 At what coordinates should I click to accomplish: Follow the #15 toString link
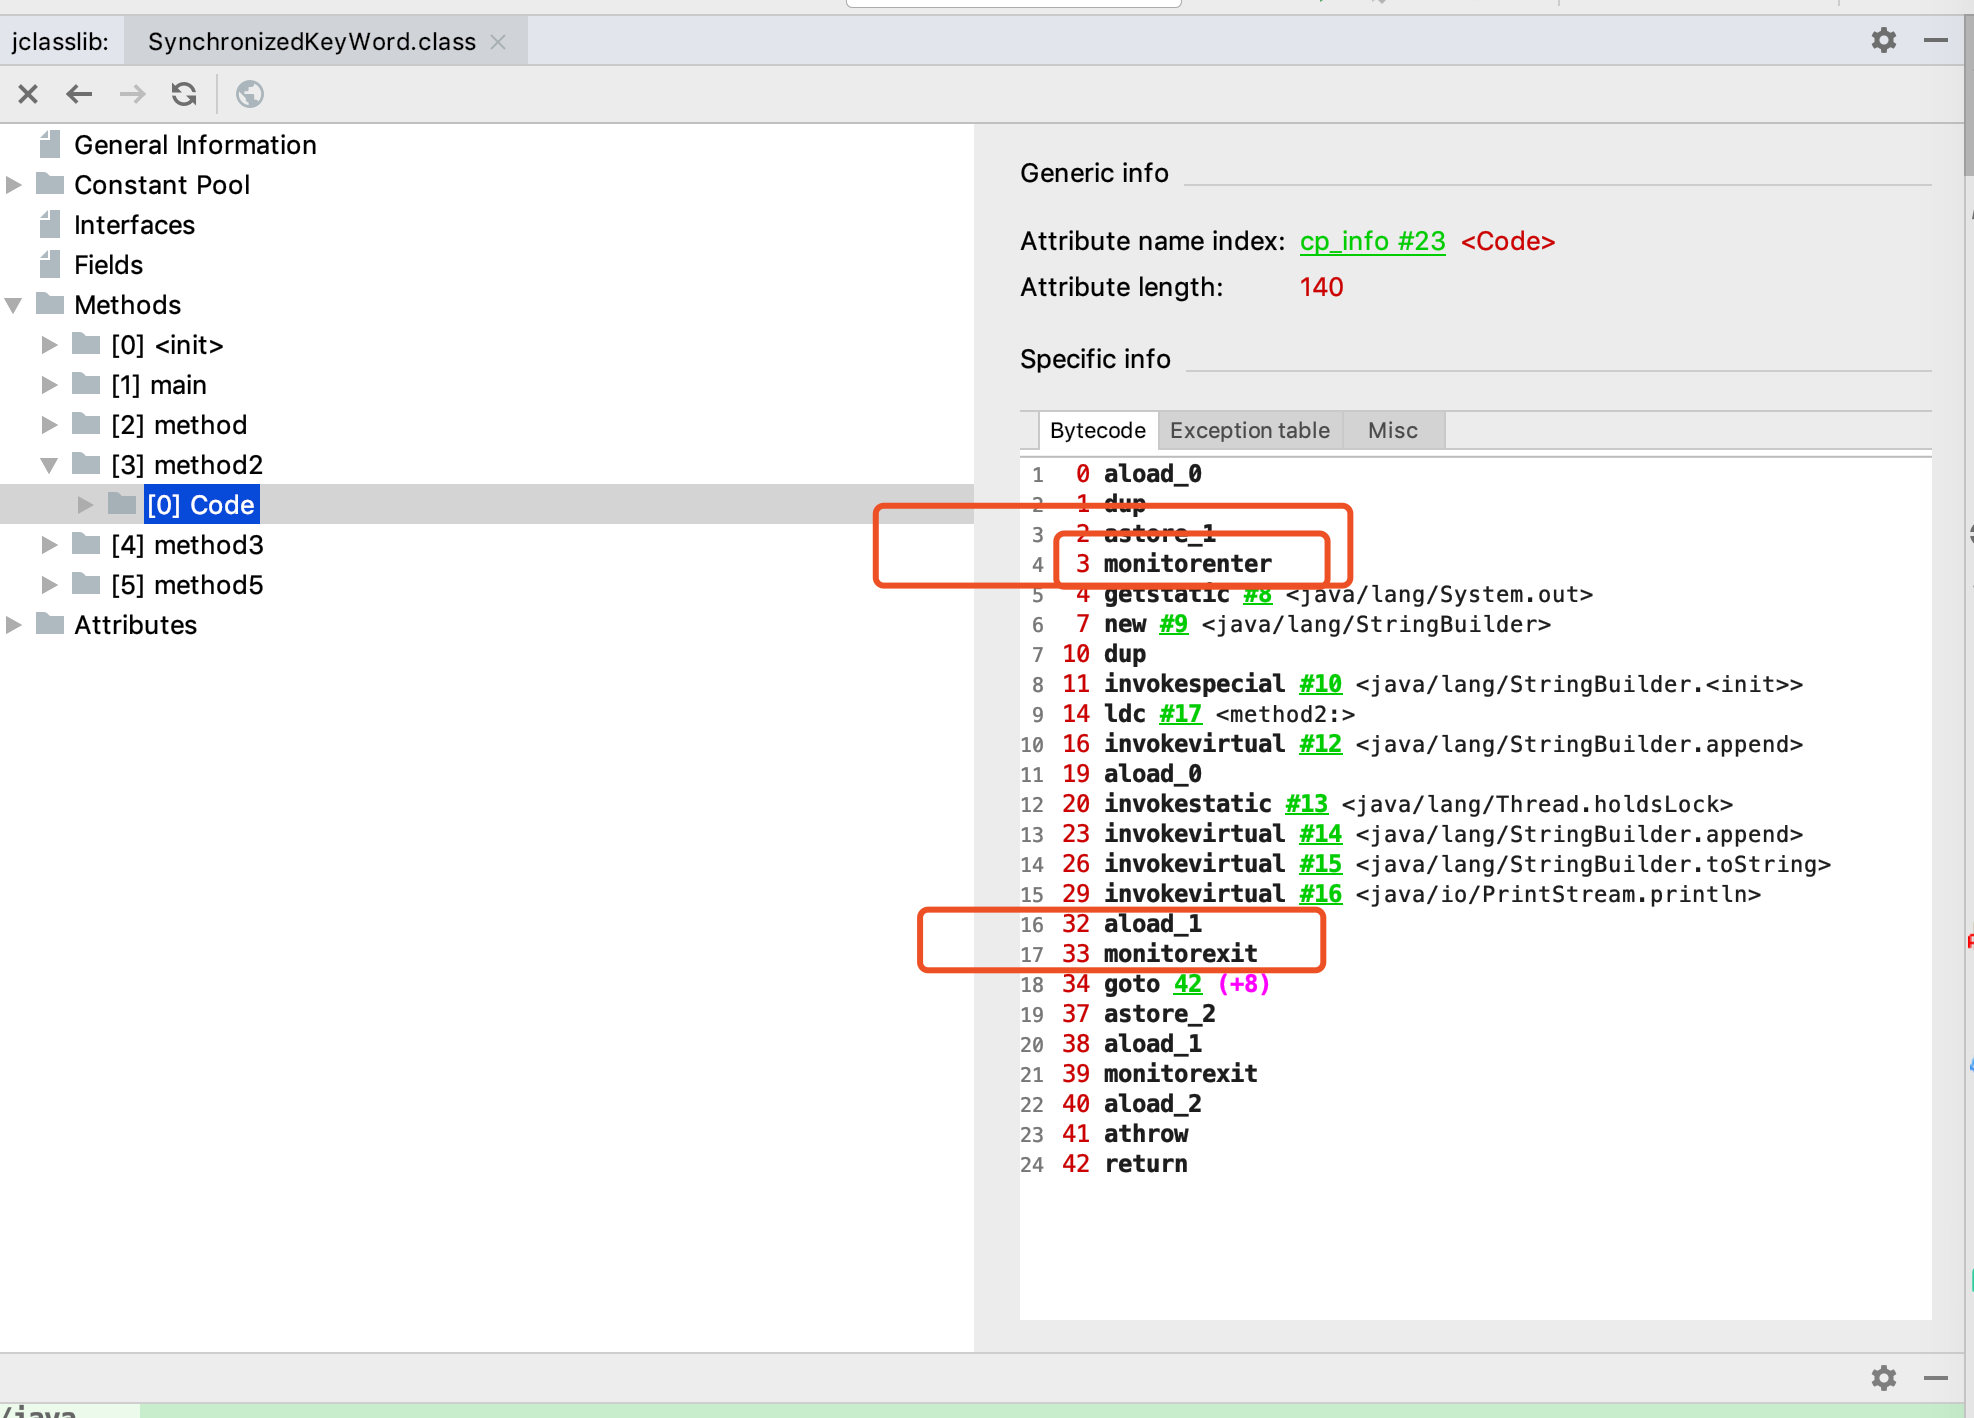pos(1320,864)
